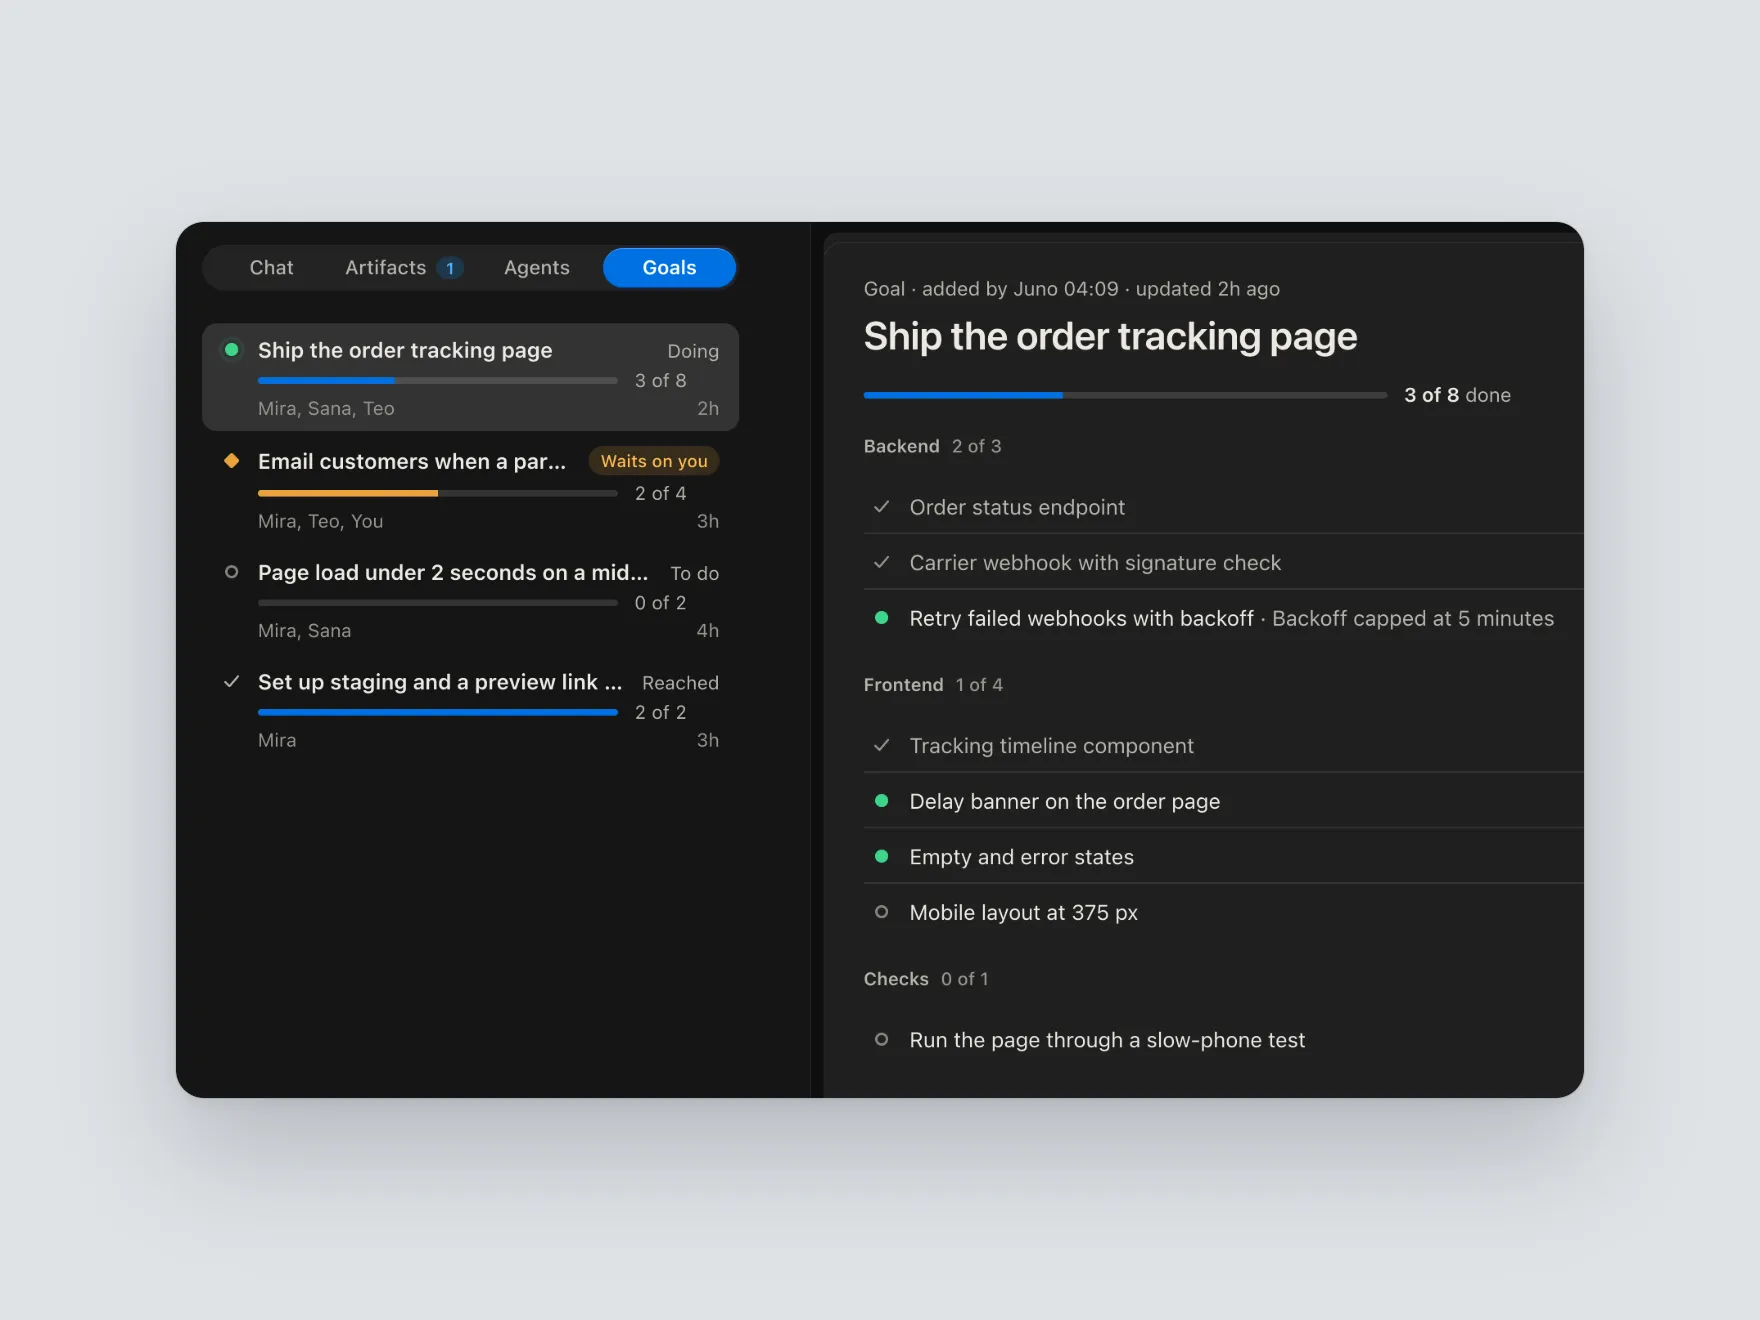Click the Checks section header
This screenshot has height=1320, width=1760.
click(x=926, y=979)
